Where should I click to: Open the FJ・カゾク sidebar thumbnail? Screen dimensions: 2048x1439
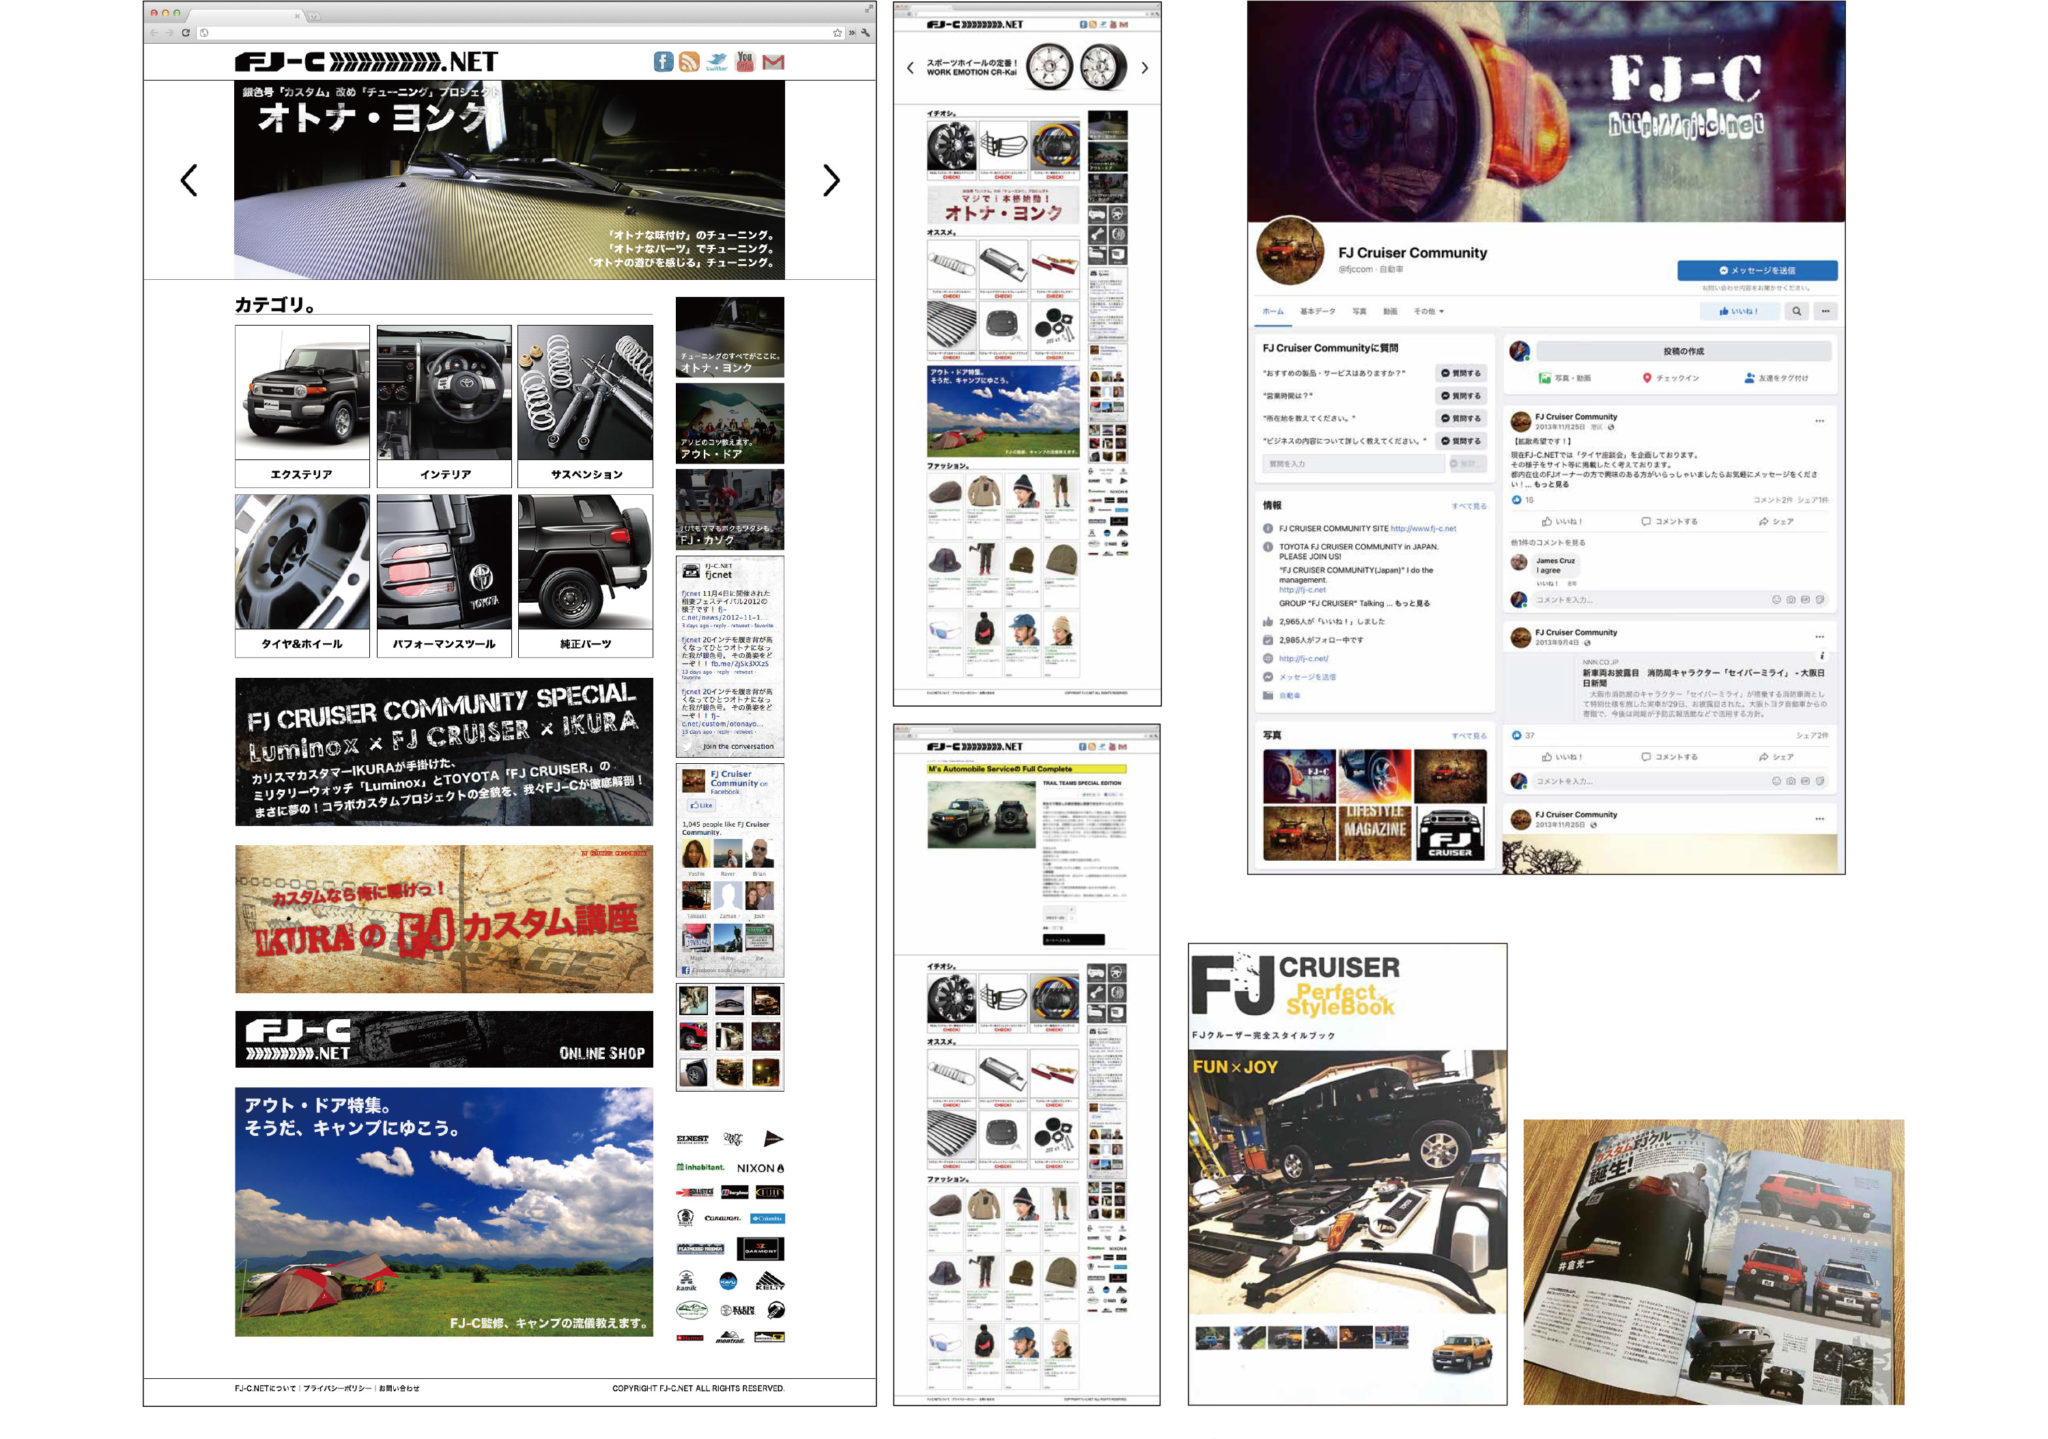[x=730, y=509]
